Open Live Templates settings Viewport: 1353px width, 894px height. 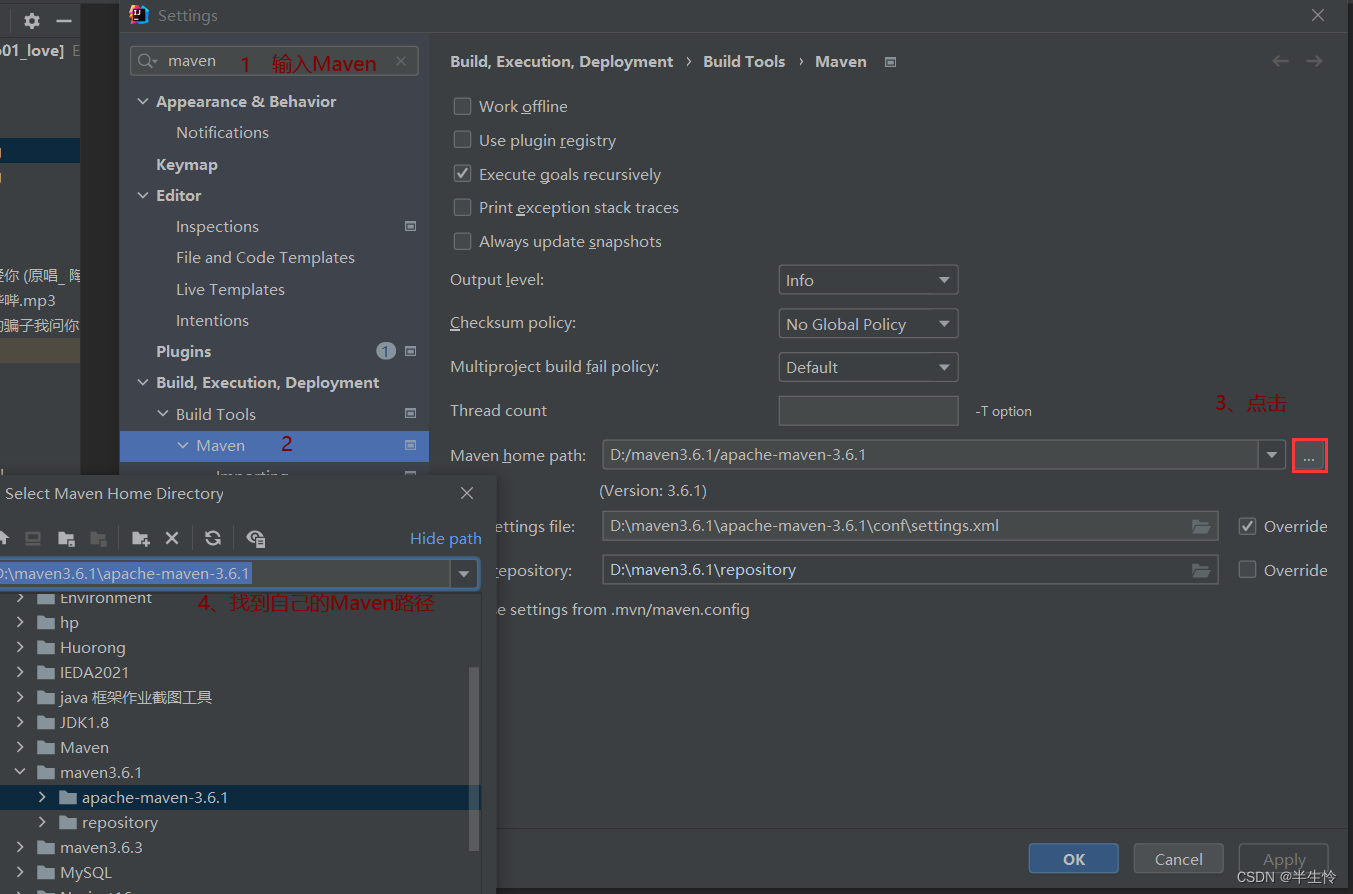click(x=230, y=290)
